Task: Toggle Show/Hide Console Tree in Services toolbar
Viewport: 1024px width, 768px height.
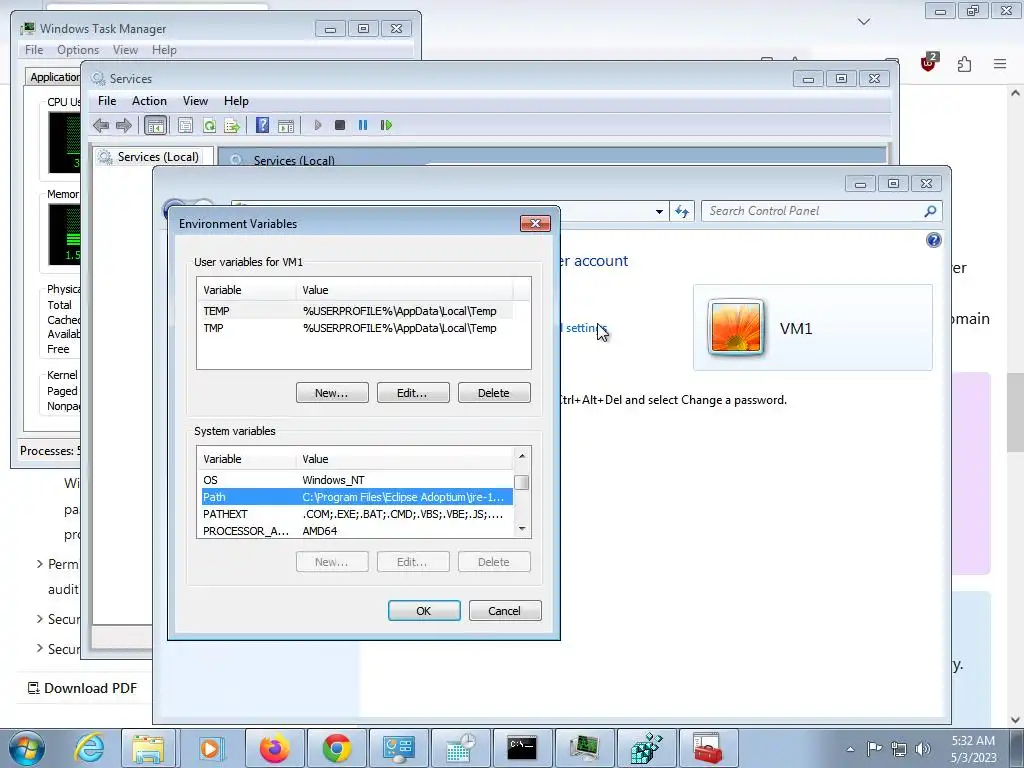Action: point(155,125)
